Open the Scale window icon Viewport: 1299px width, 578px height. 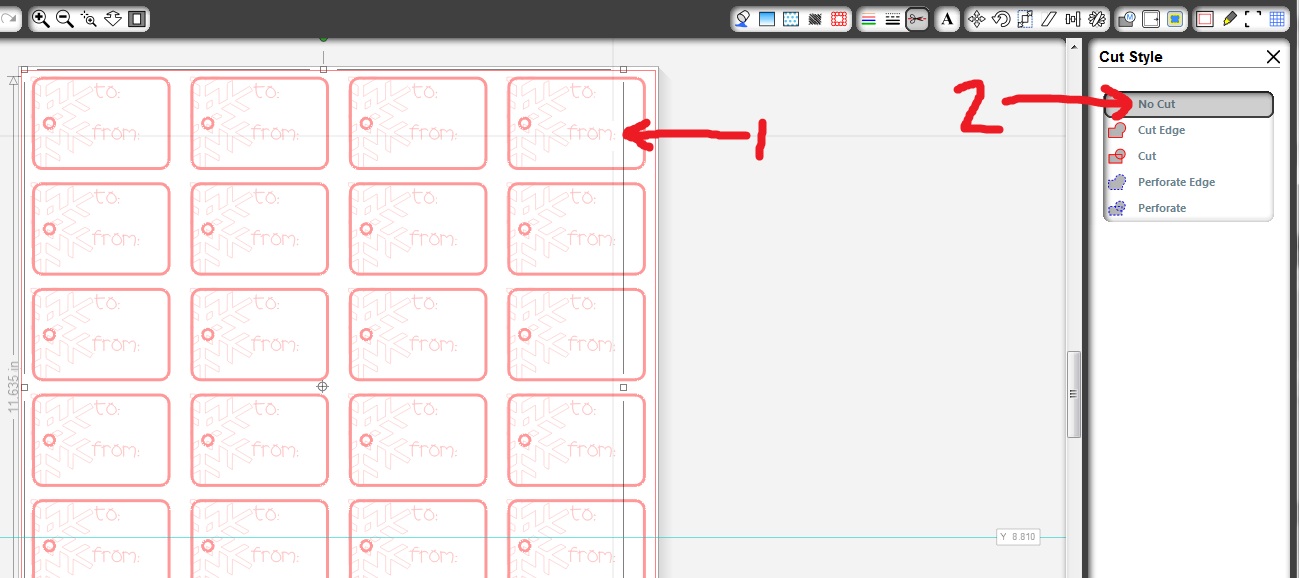[1025, 18]
